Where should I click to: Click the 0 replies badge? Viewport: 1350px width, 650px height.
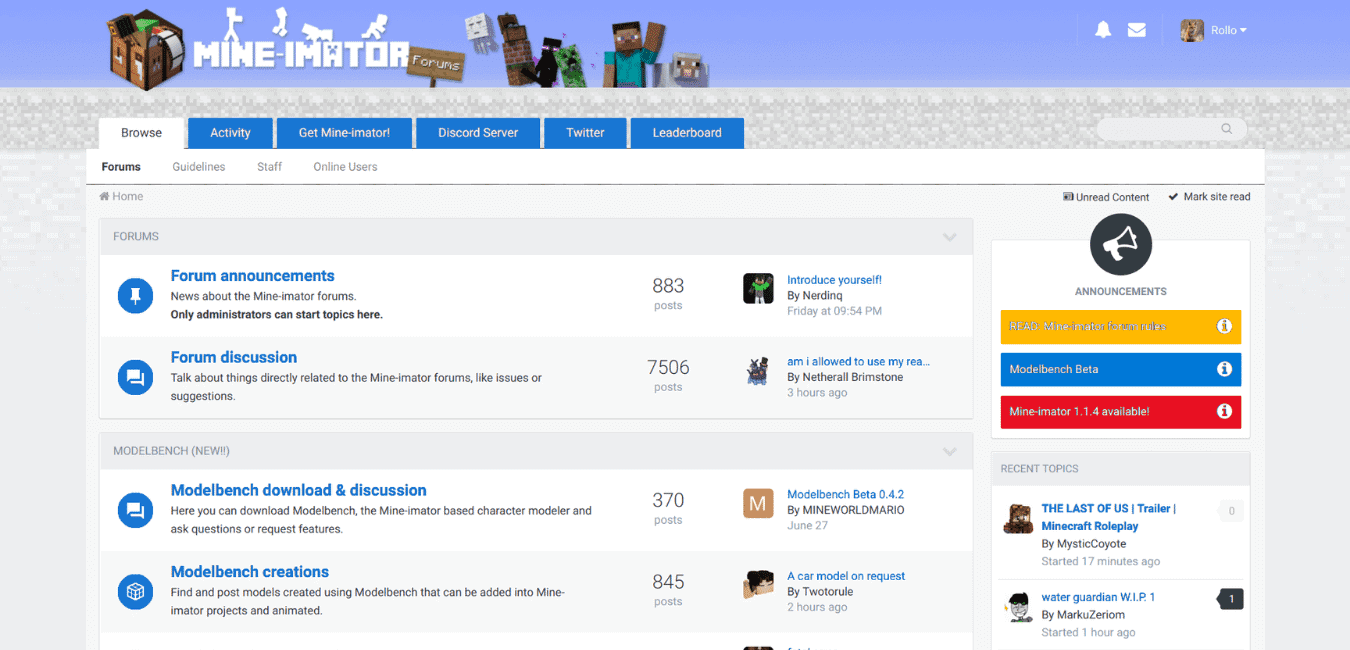pos(1231,511)
